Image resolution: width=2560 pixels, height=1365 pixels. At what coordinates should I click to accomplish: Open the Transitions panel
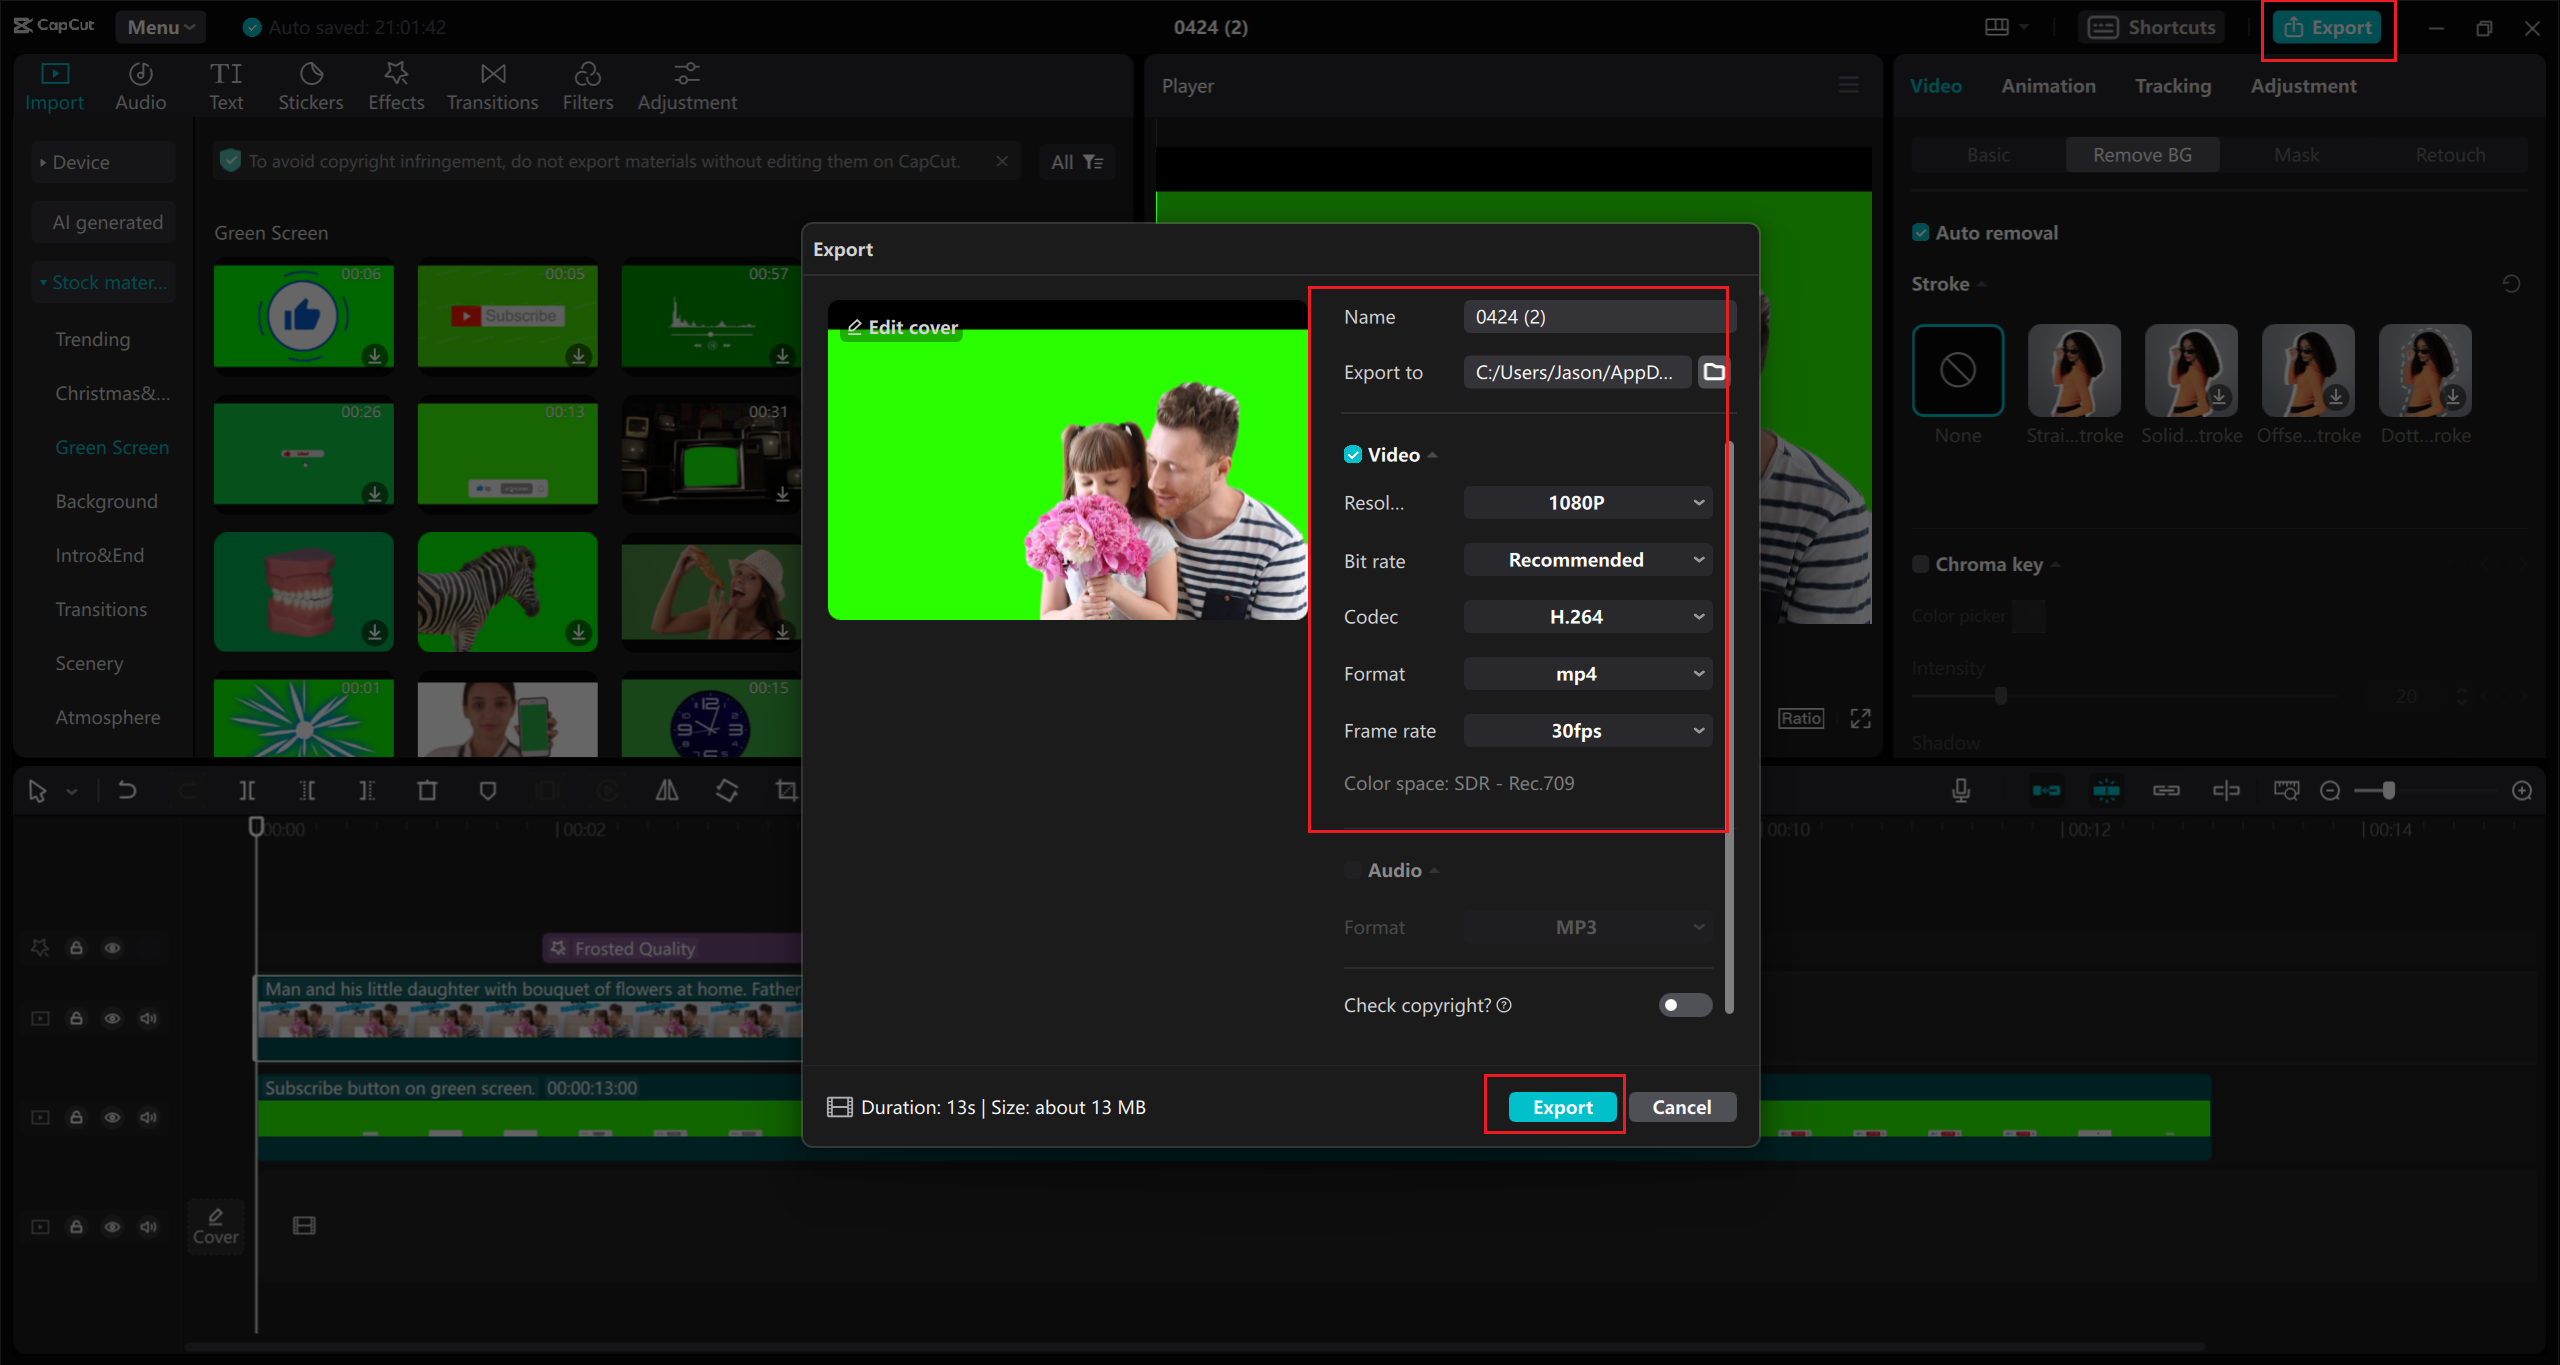[x=492, y=84]
